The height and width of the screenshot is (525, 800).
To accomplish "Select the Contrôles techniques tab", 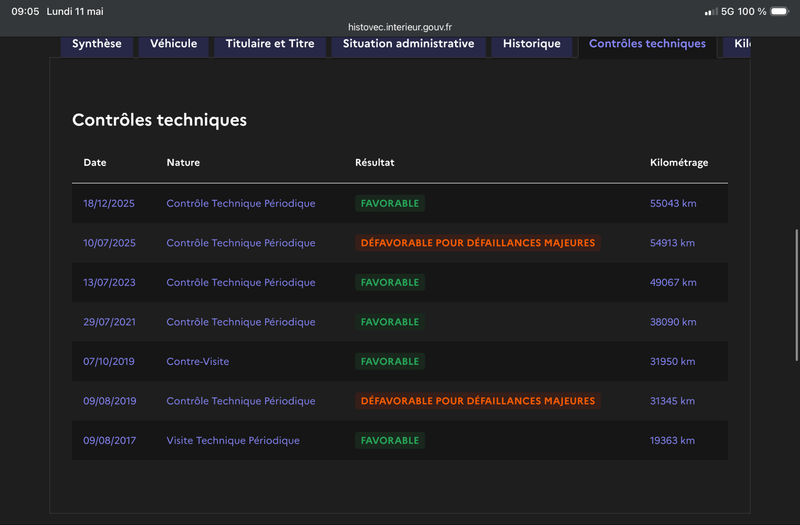I will [x=647, y=44].
